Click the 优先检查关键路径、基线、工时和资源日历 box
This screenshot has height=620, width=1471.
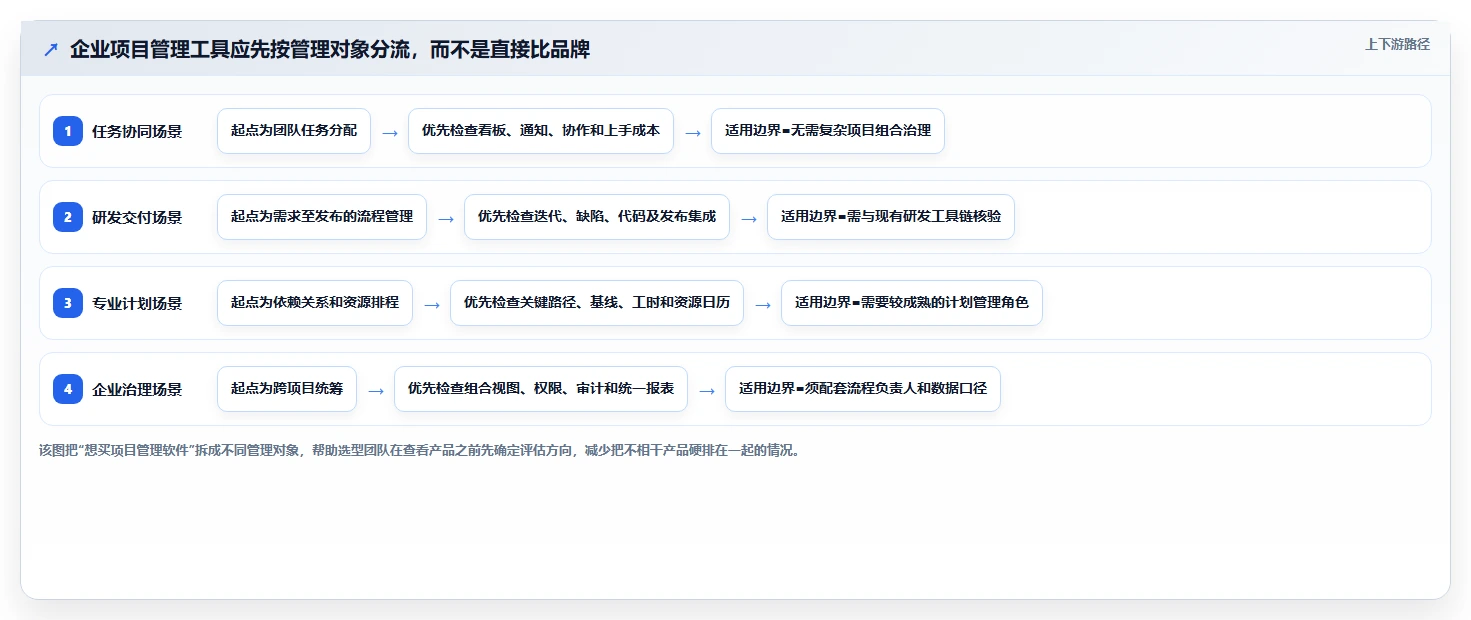click(x=597, y=303)
